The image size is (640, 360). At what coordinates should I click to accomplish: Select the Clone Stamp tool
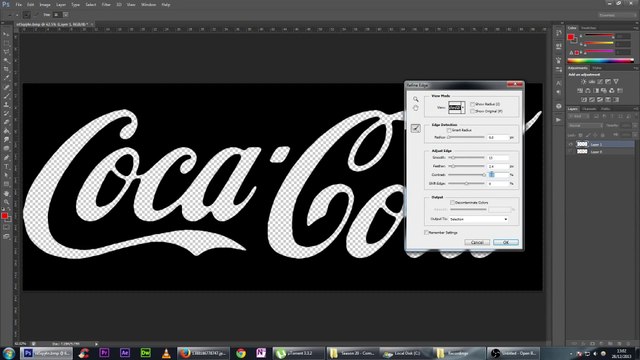coord(6,104)
